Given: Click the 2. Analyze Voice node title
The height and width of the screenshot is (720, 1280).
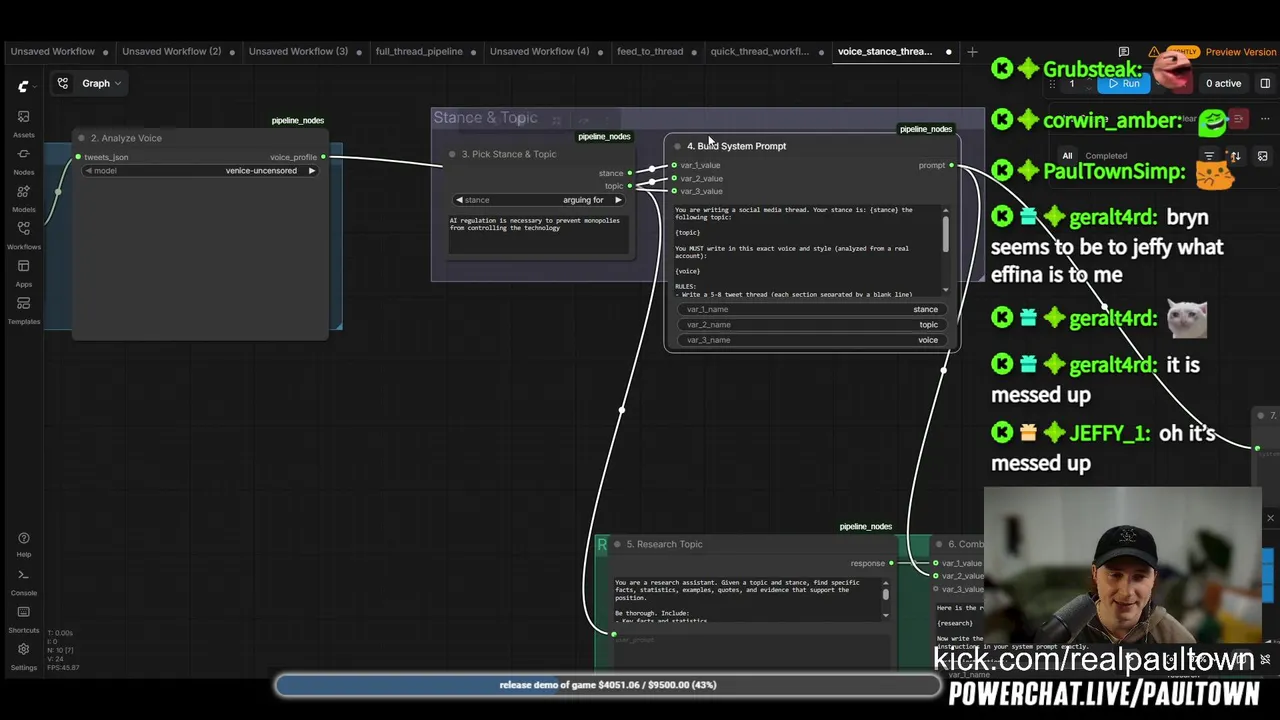Looking at the screenshot, I should click(x=126, y=138).
